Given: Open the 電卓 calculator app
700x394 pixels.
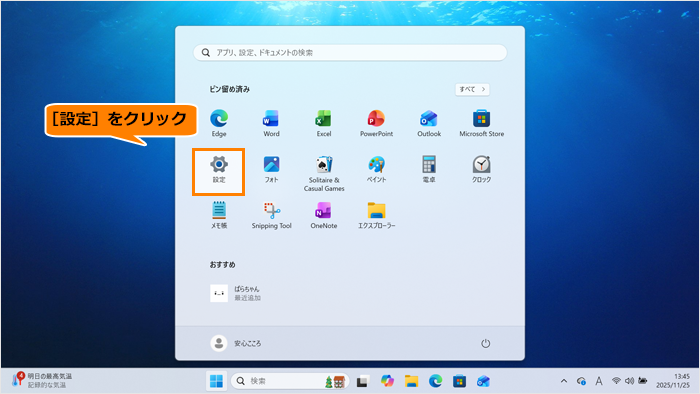Looking at the screenshot, I should tap(429, 170).
